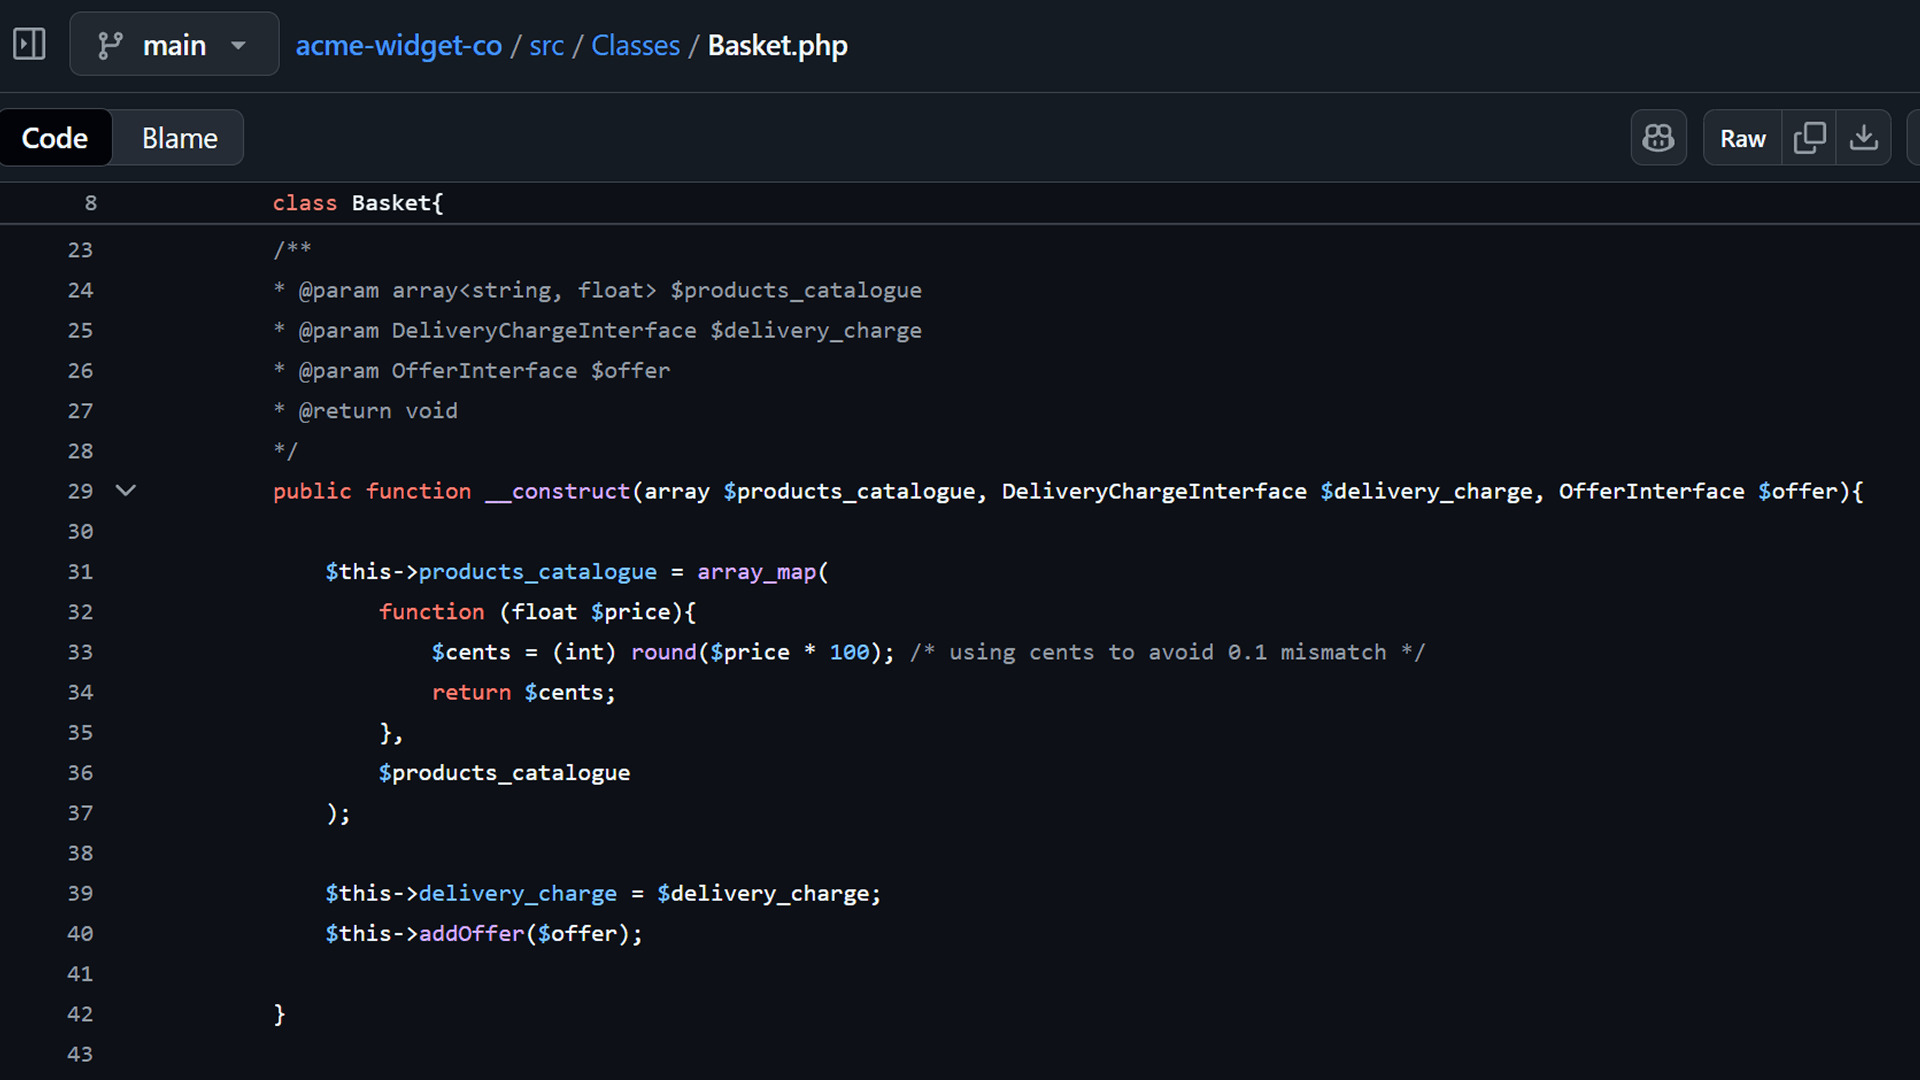
Task: Click the Copilot robot icon
Action: point(1658,137)
